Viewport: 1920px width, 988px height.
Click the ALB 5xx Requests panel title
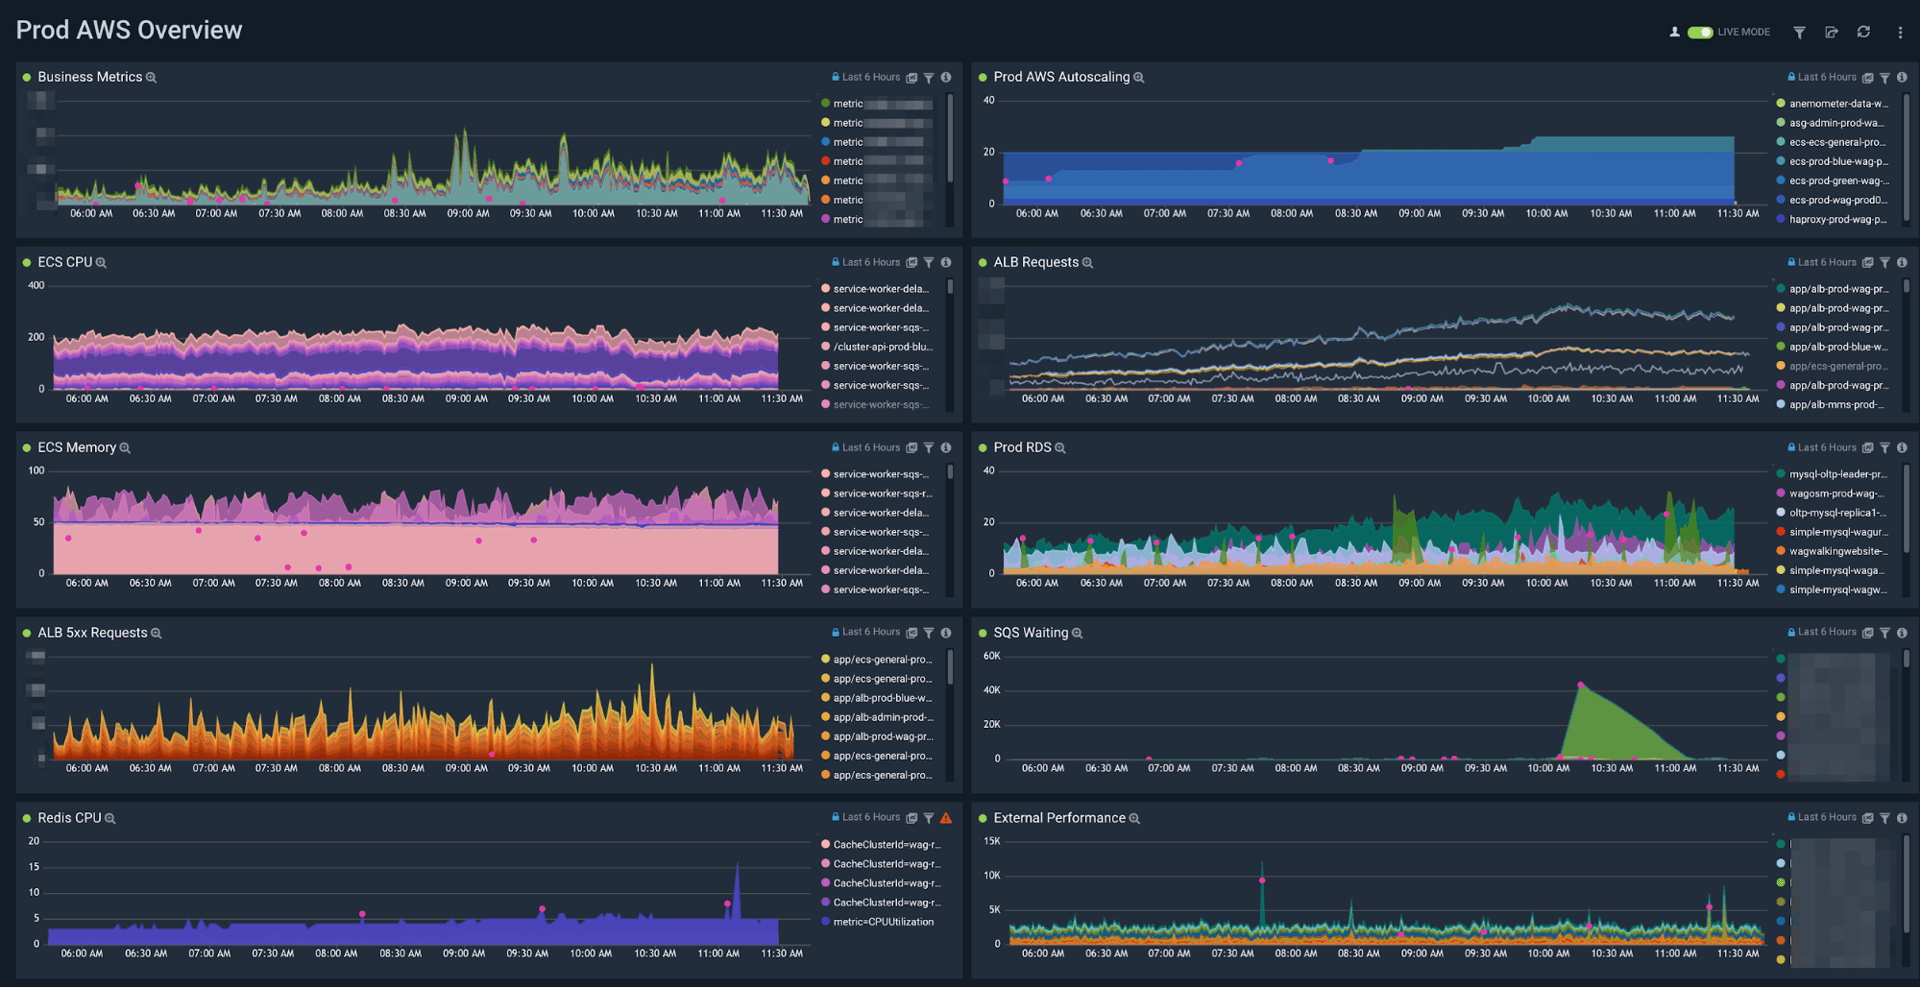(x=92, y=632)
